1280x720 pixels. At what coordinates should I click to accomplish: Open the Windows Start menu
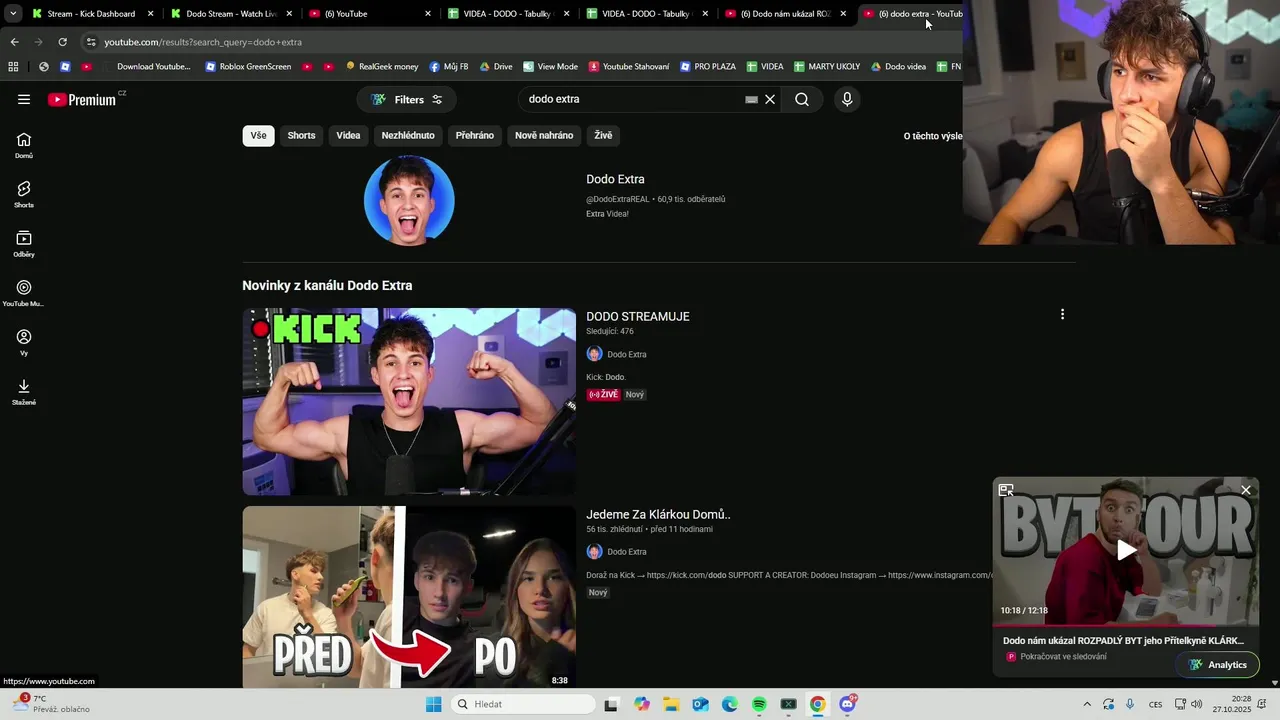click(x=433, y=704)
